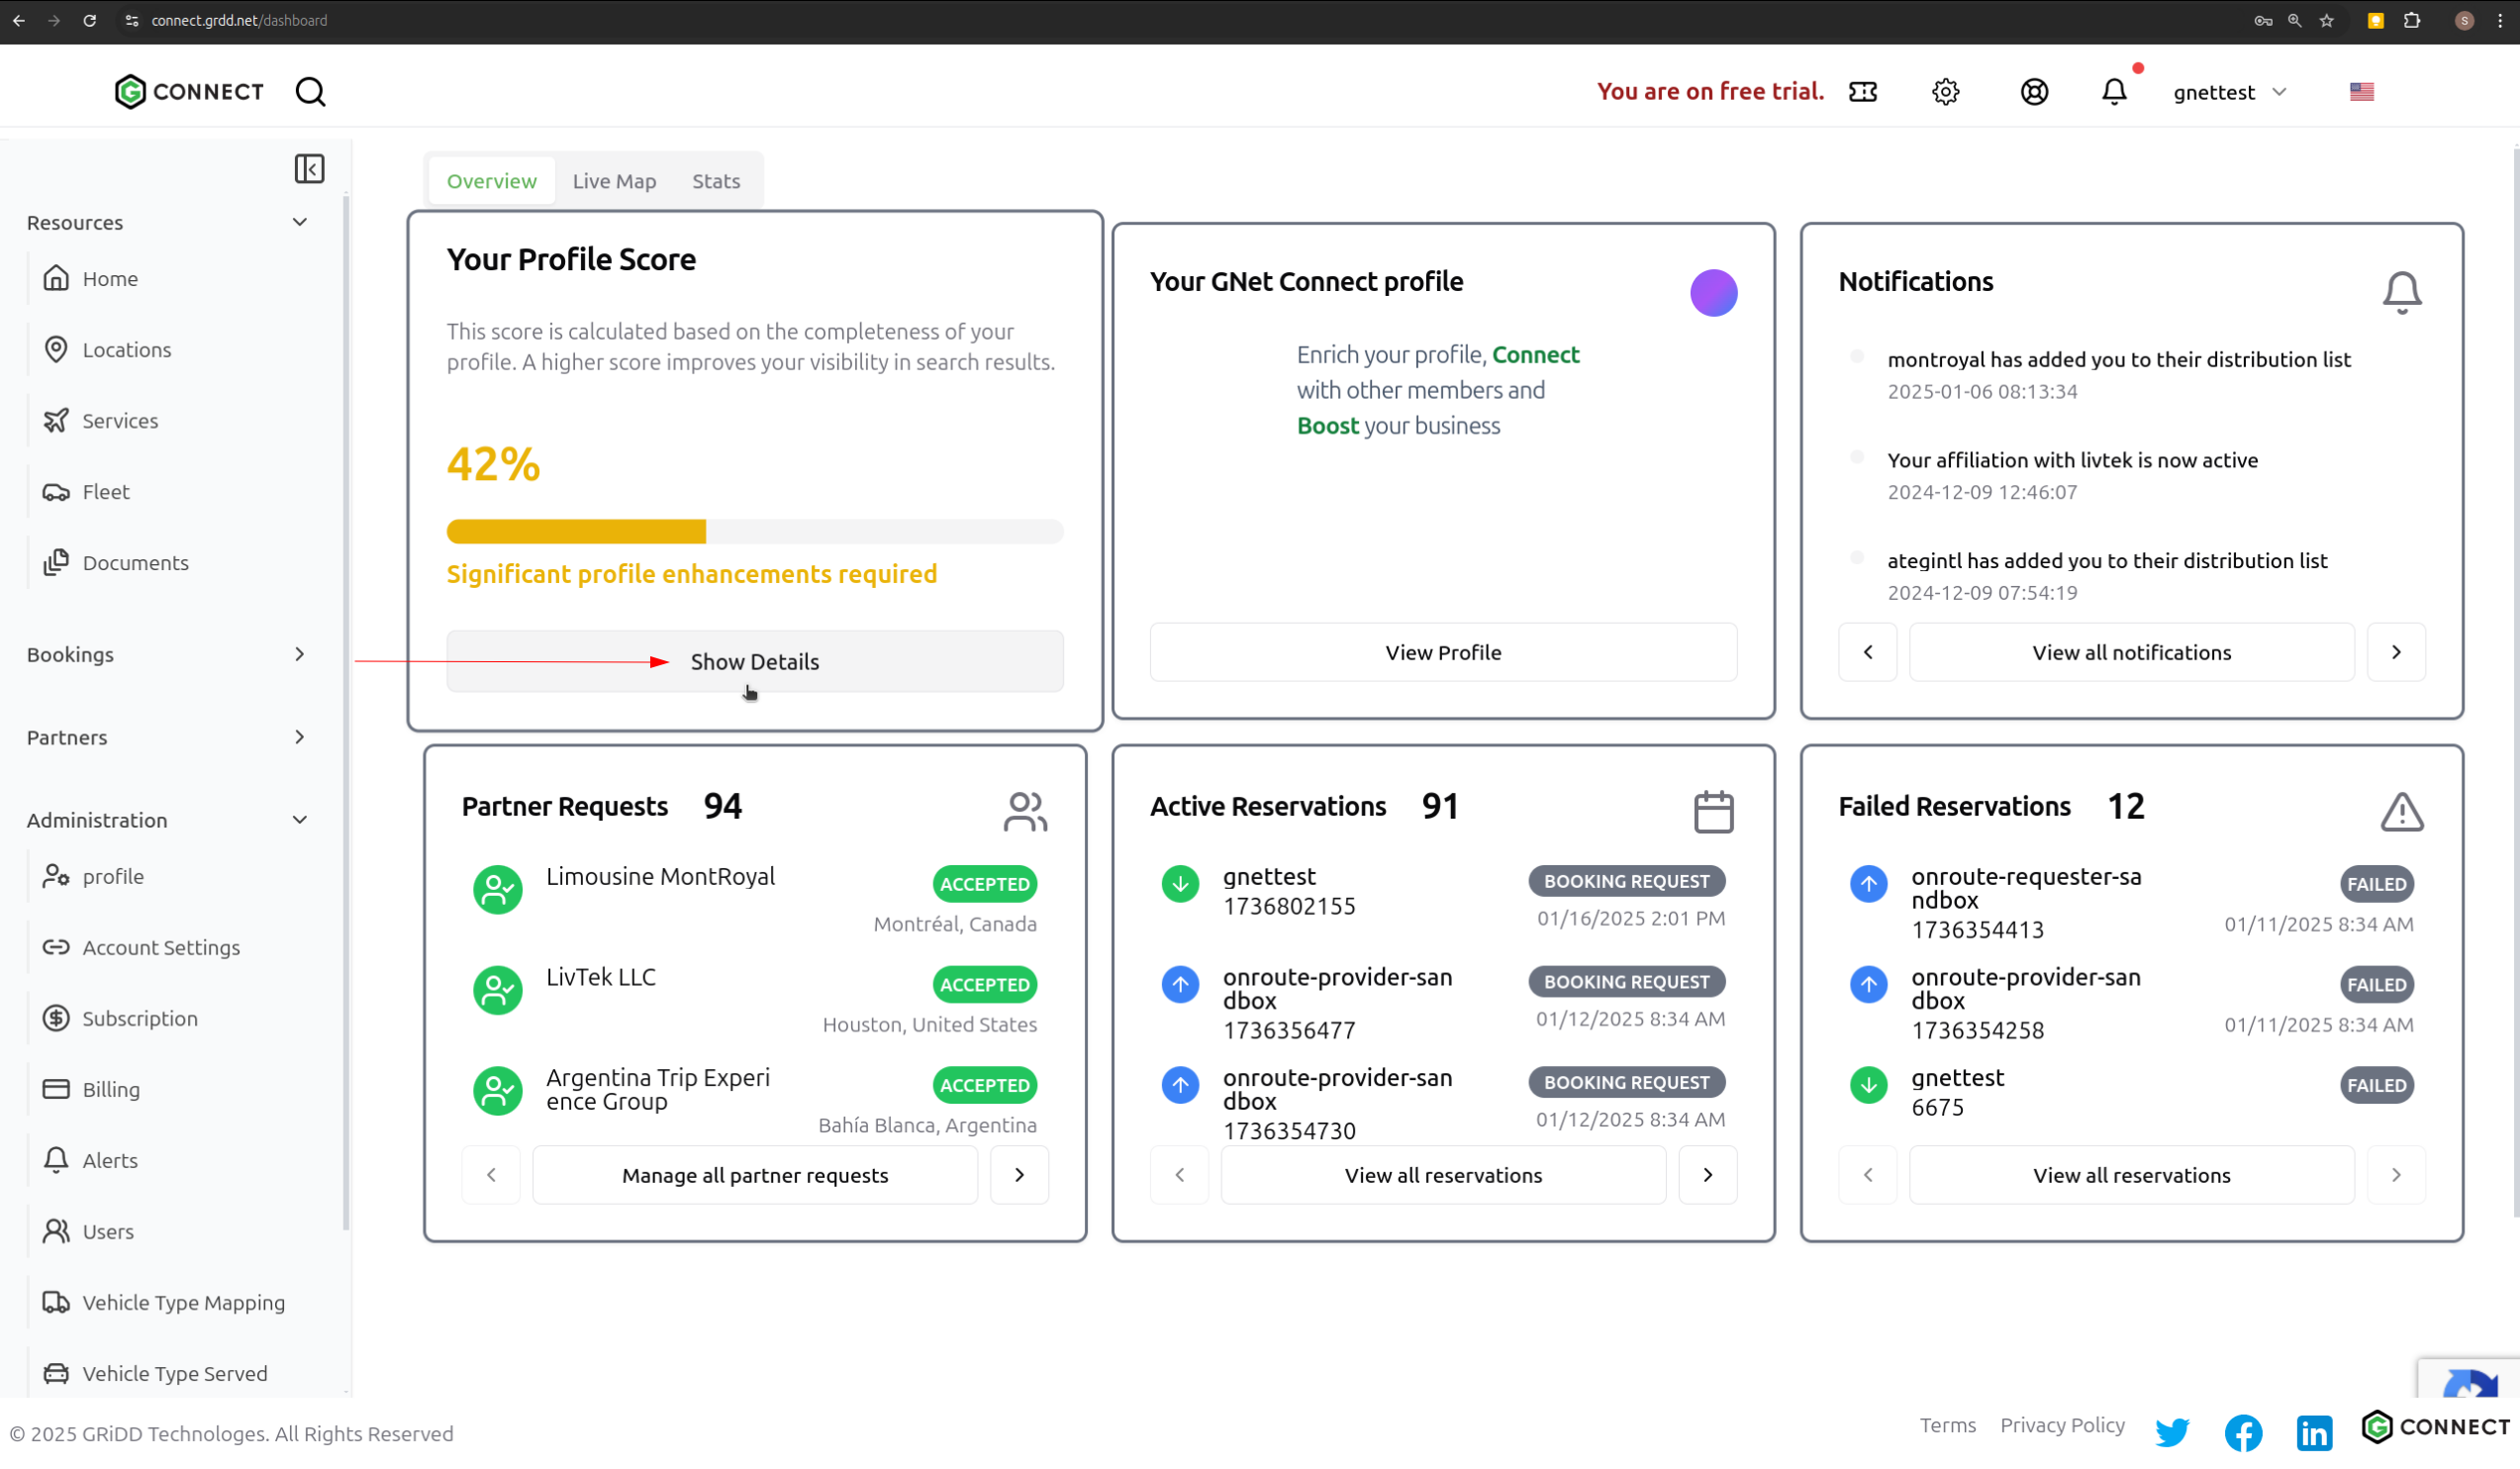Click Manage all partner requests button
The image size is (2520, 1469).
(754, 1175)
